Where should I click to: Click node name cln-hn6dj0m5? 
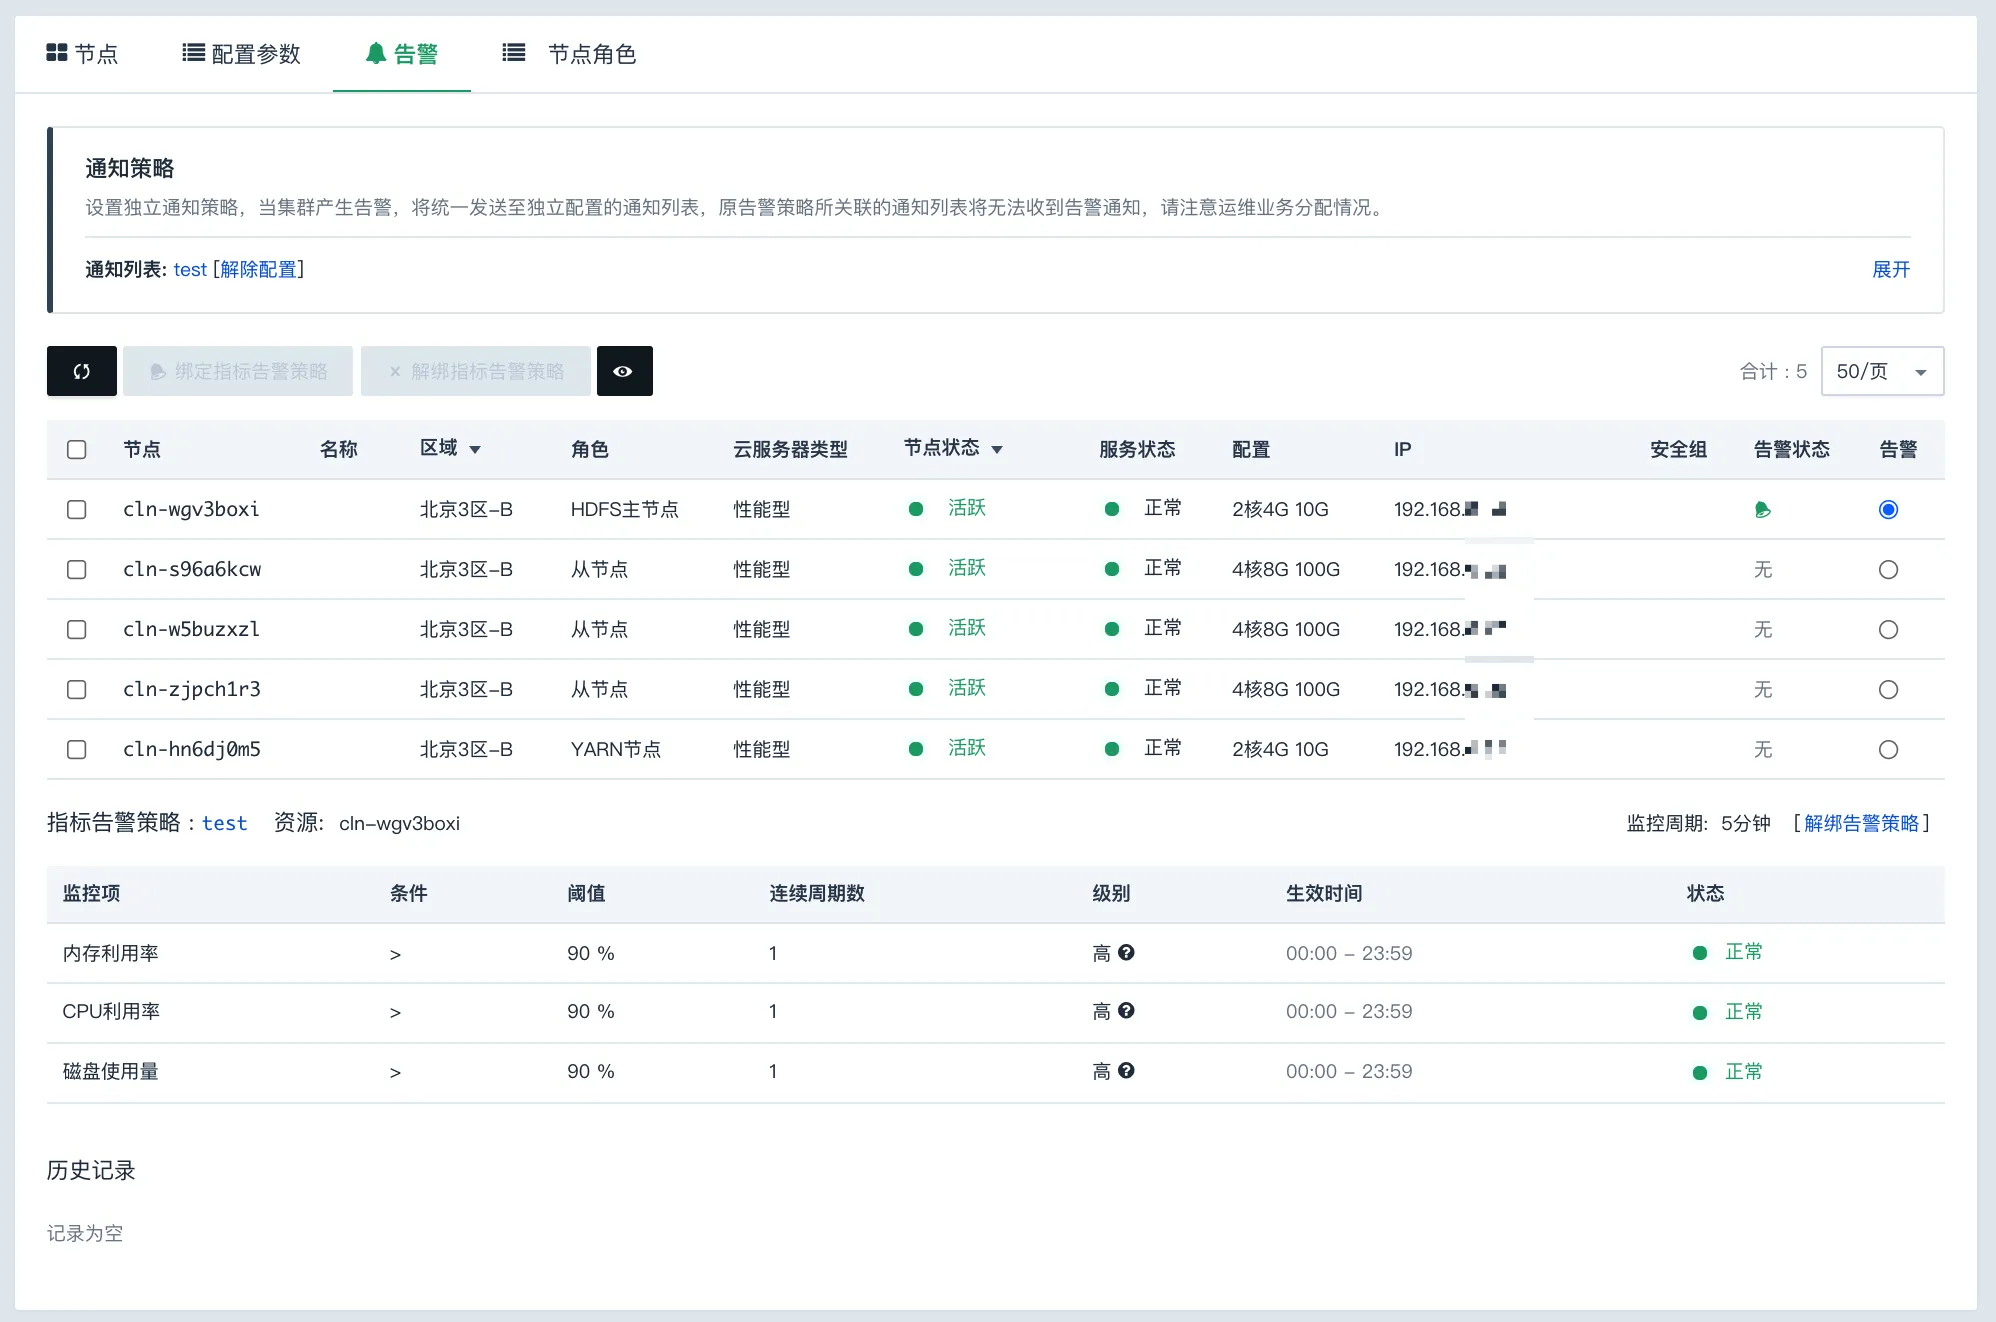(x=192, y=749)
